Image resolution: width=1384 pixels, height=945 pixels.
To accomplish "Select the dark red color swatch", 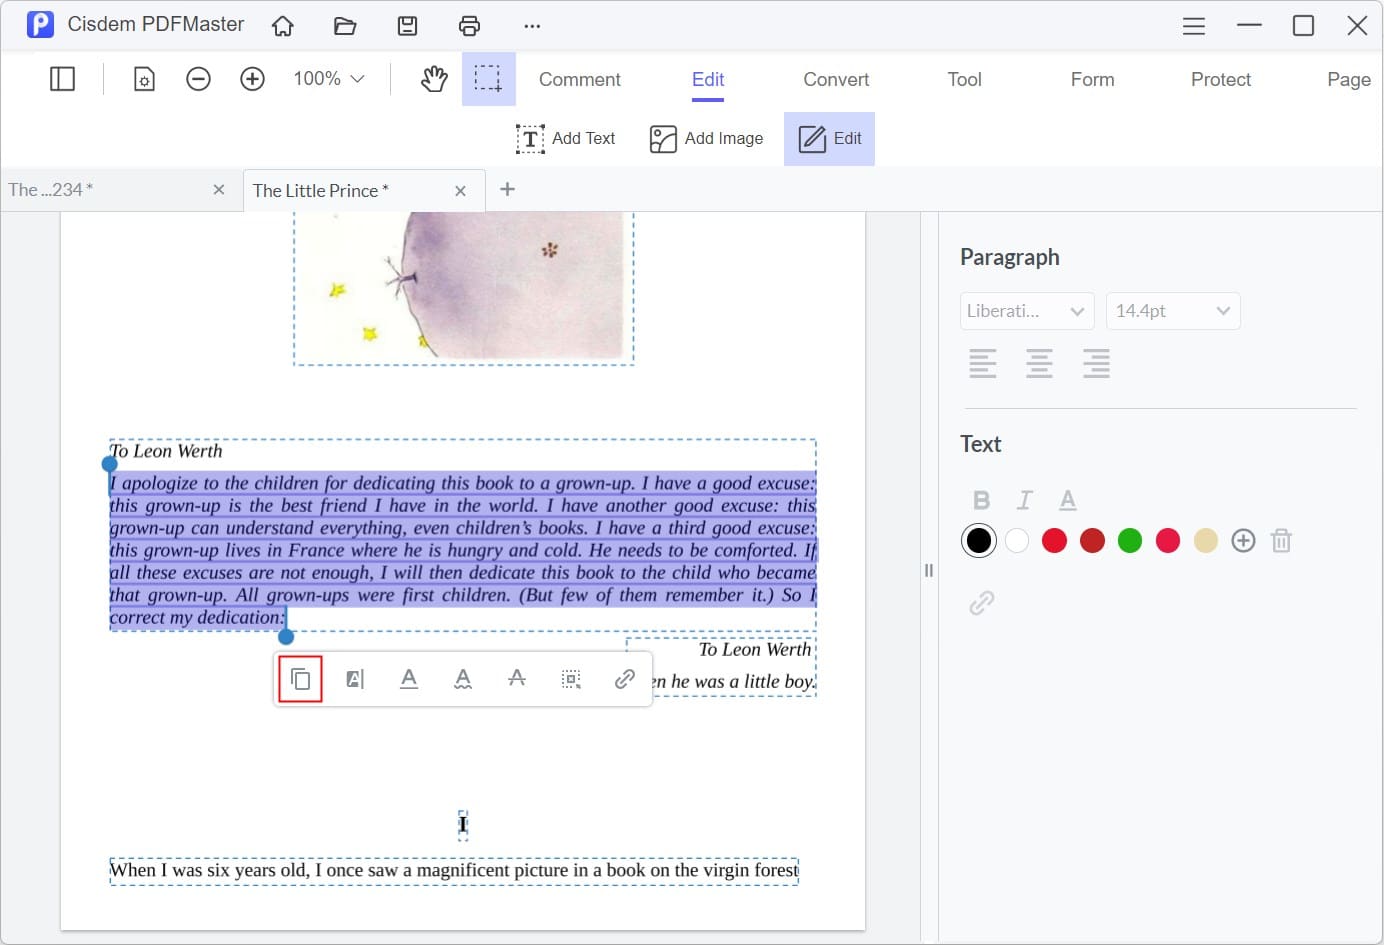I will (x=1092, y=541).
